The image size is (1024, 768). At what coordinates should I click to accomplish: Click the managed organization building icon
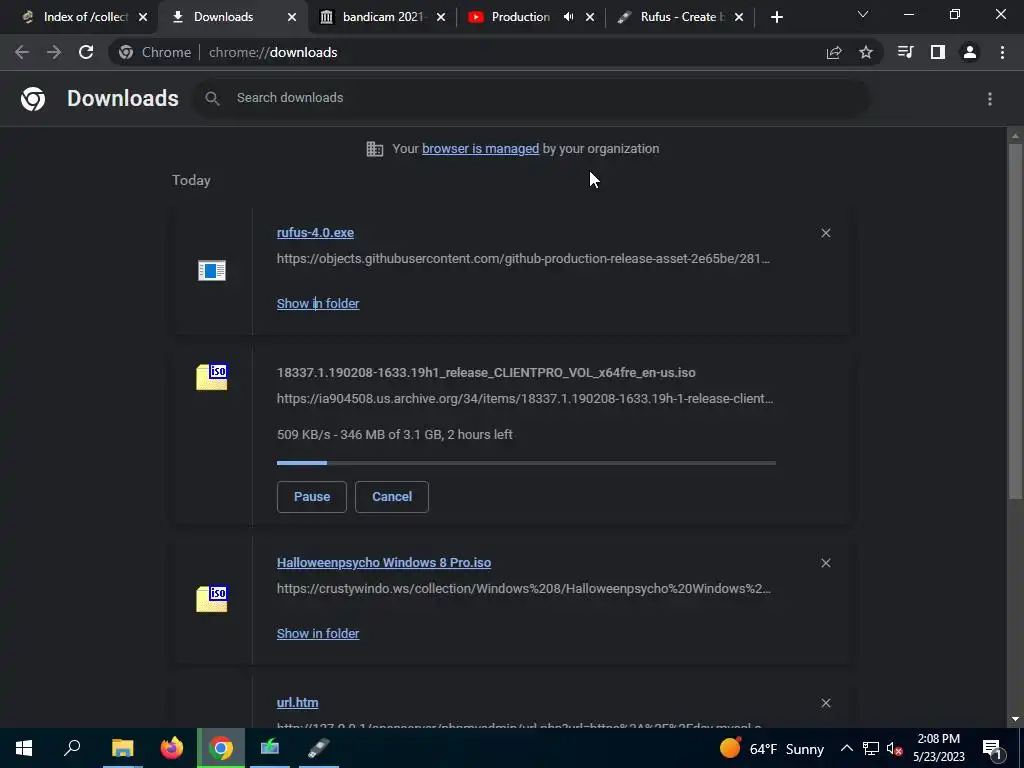click(x=375, y=149)
